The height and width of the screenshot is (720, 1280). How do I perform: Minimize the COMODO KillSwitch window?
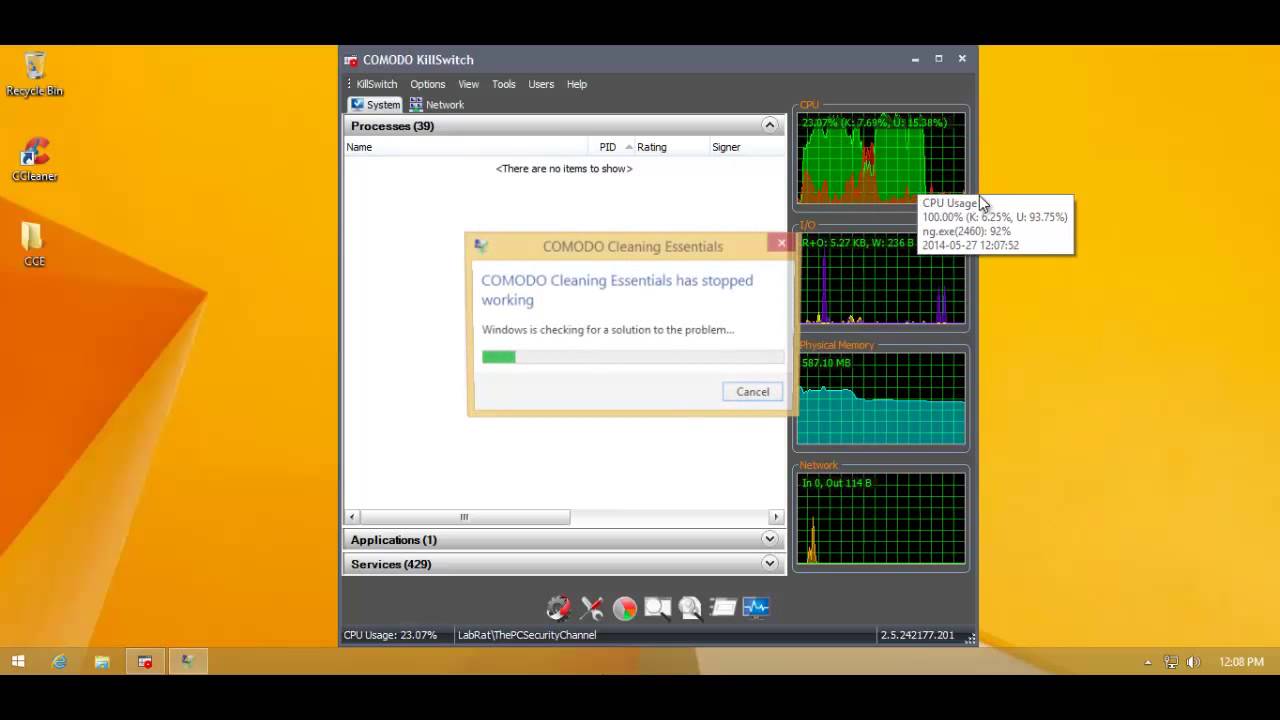point(915,59)
